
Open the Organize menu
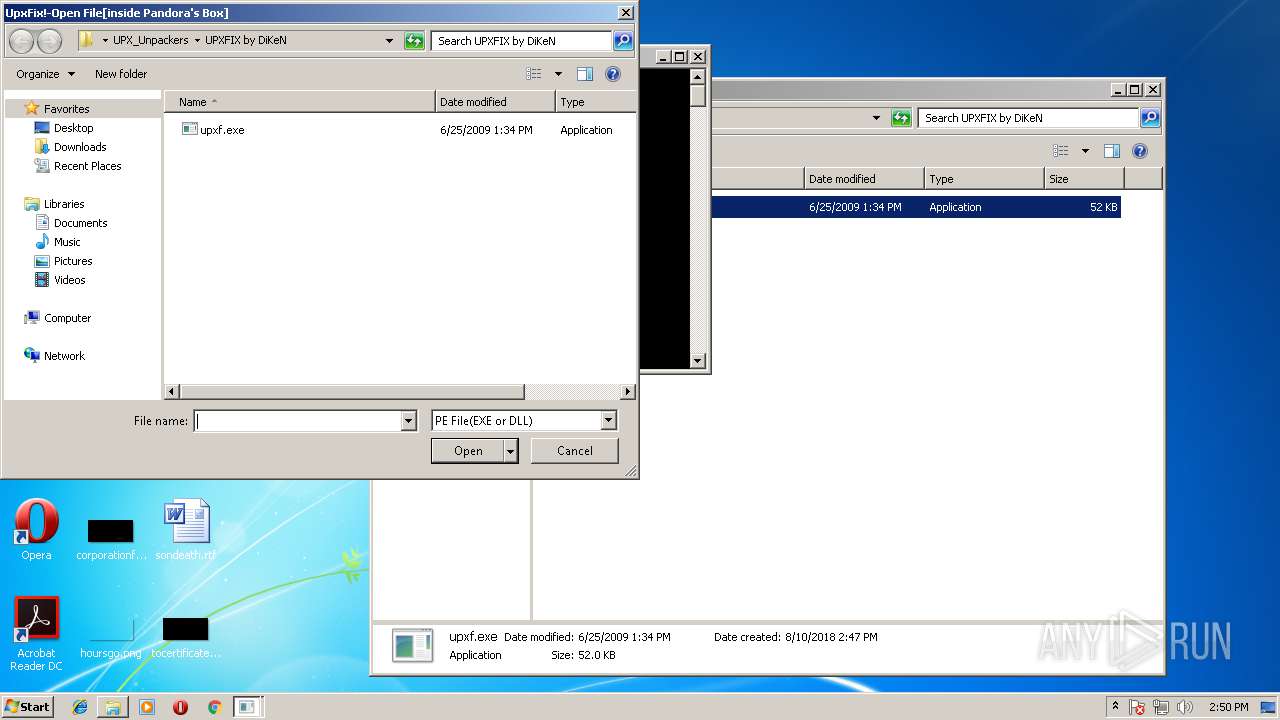coord(45,74)
